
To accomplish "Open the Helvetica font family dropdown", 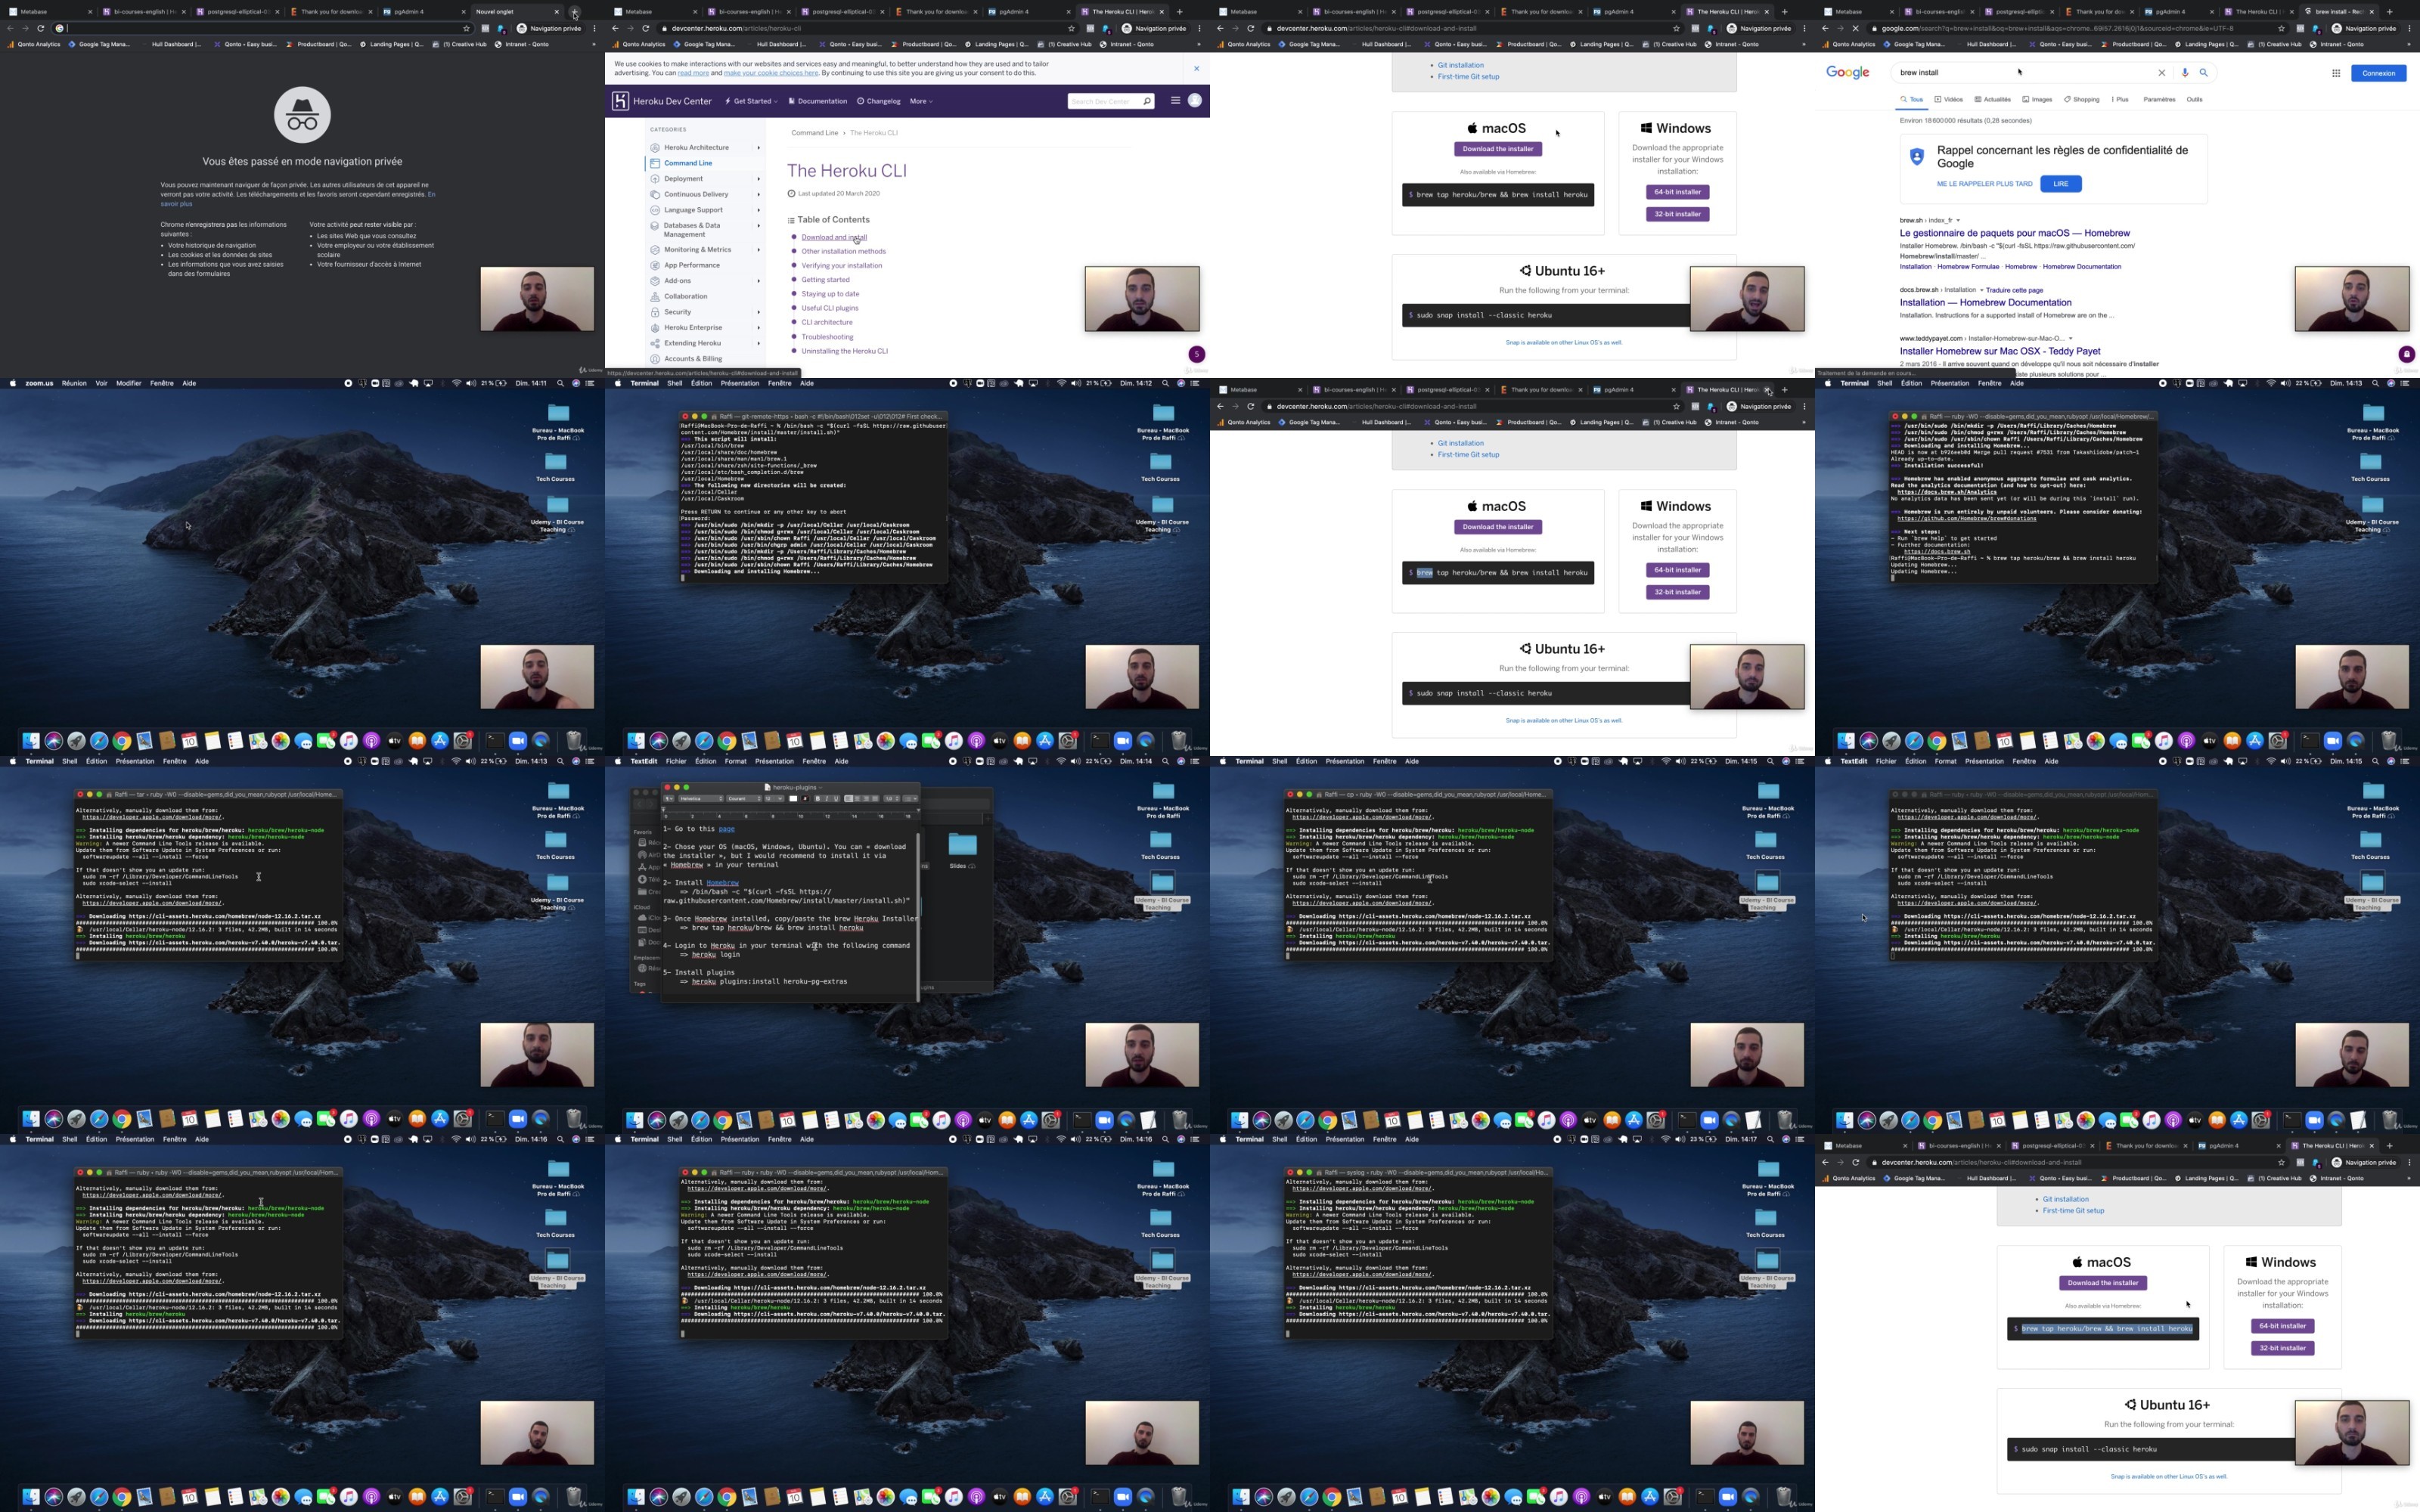I will pos(701,799).
